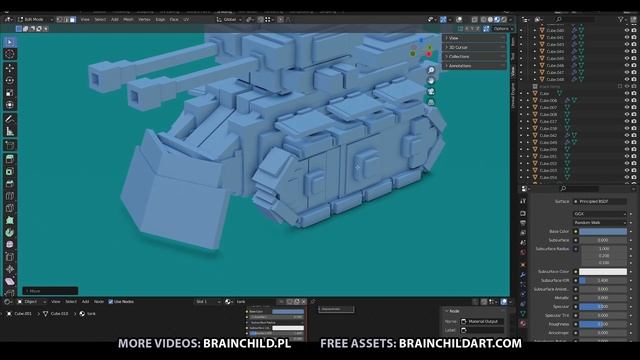Select the Transform tool in toolbar
This screenshot has width=640, height=360.
point(10,105)
